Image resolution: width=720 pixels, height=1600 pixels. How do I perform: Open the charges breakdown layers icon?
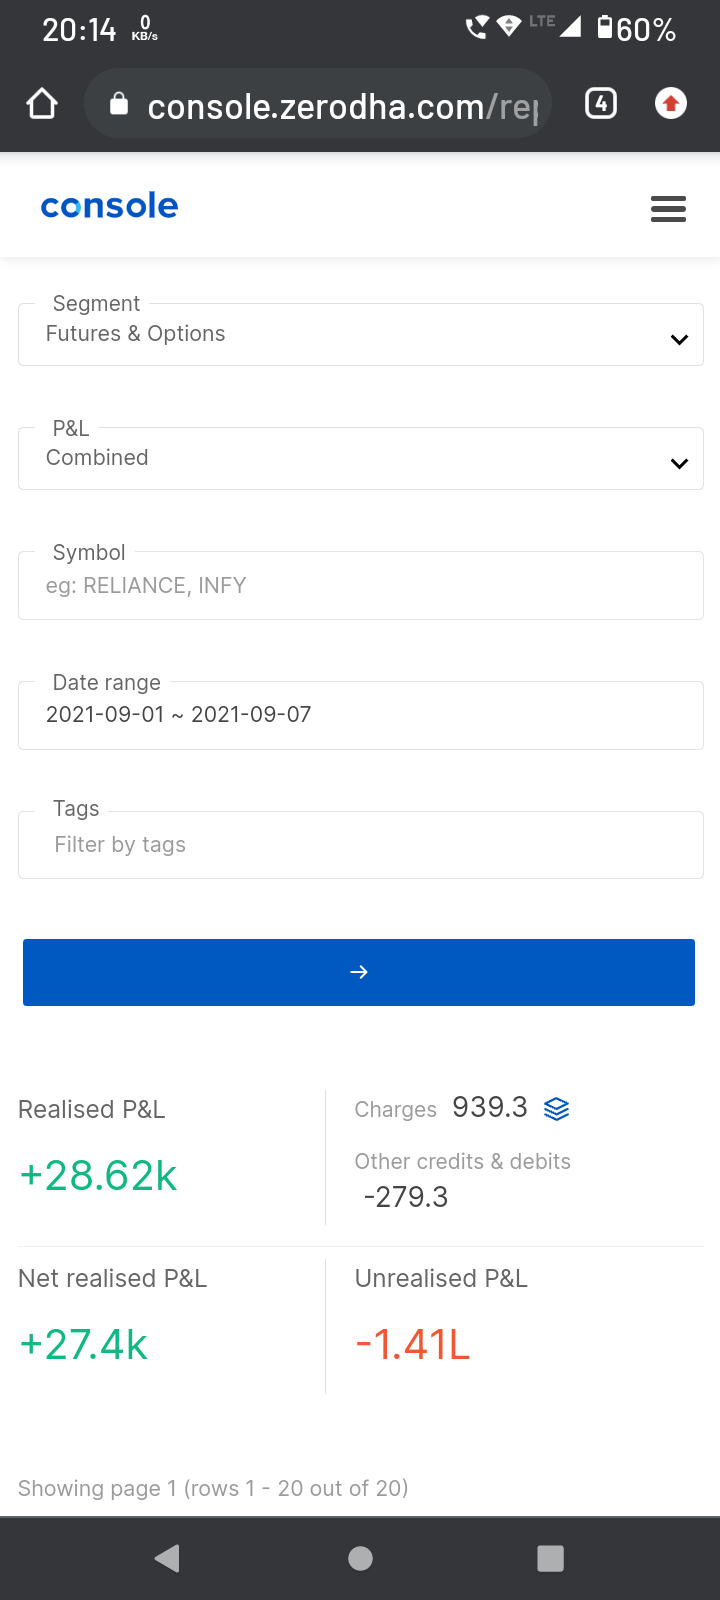(x=556, y=1108)
